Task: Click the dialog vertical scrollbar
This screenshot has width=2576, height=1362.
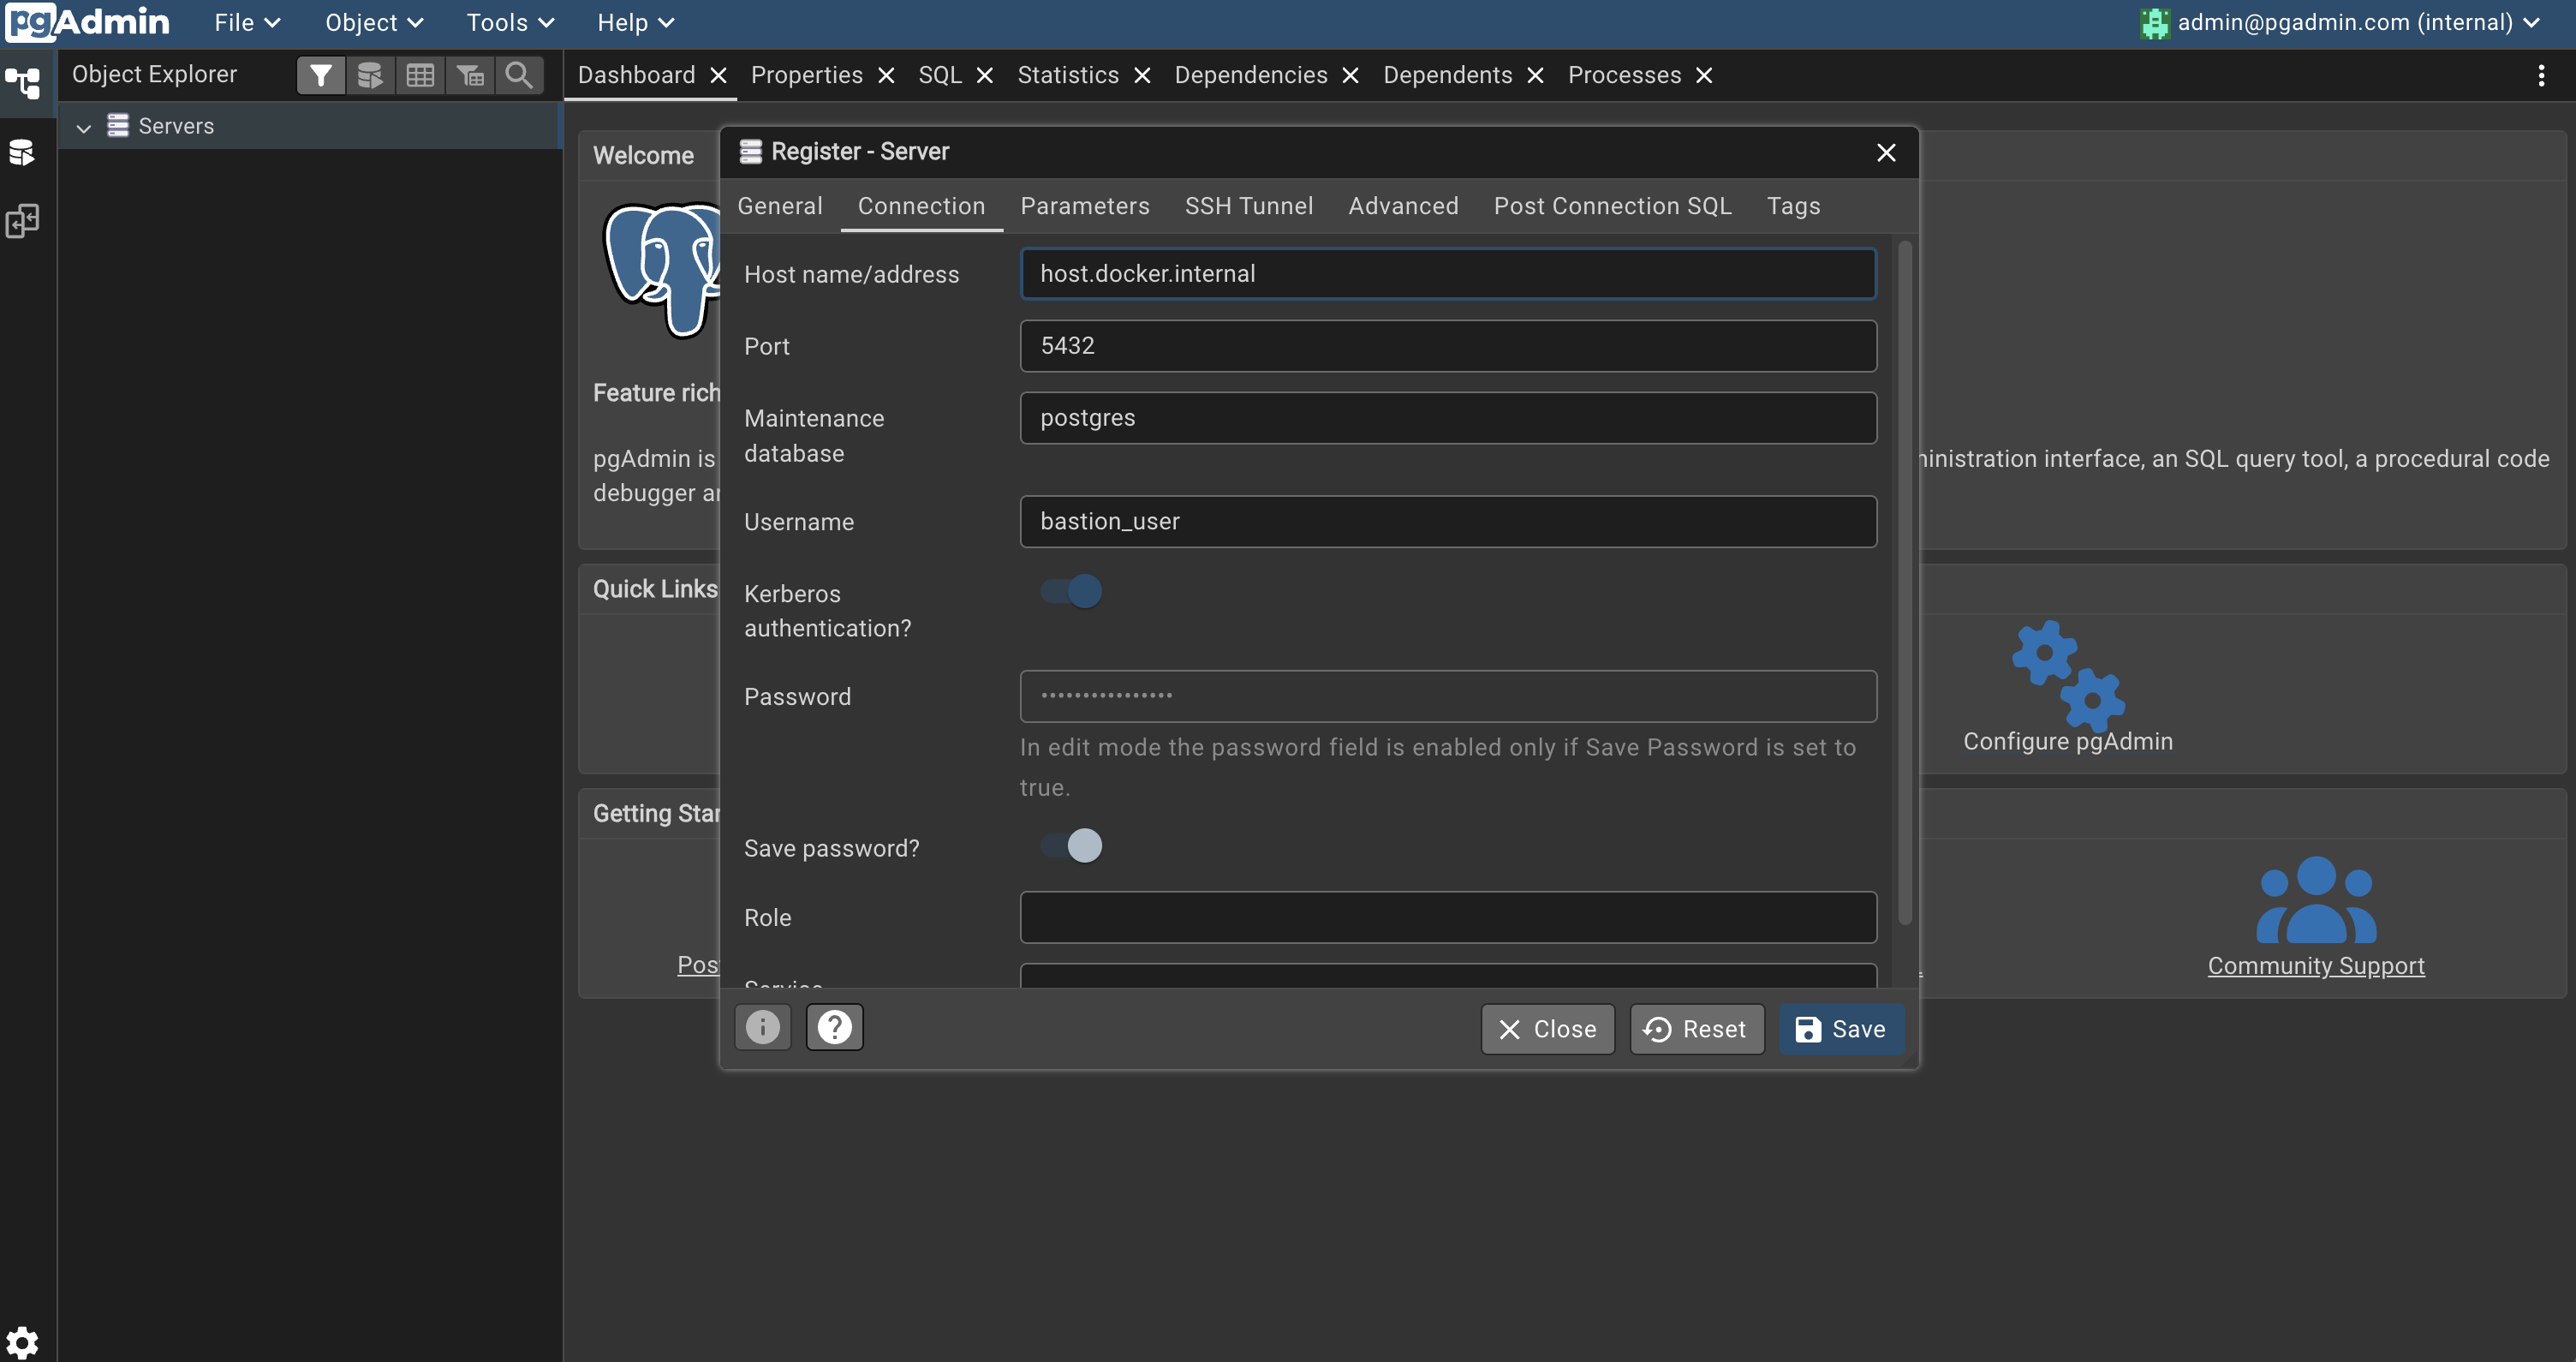Action: 1904,583
